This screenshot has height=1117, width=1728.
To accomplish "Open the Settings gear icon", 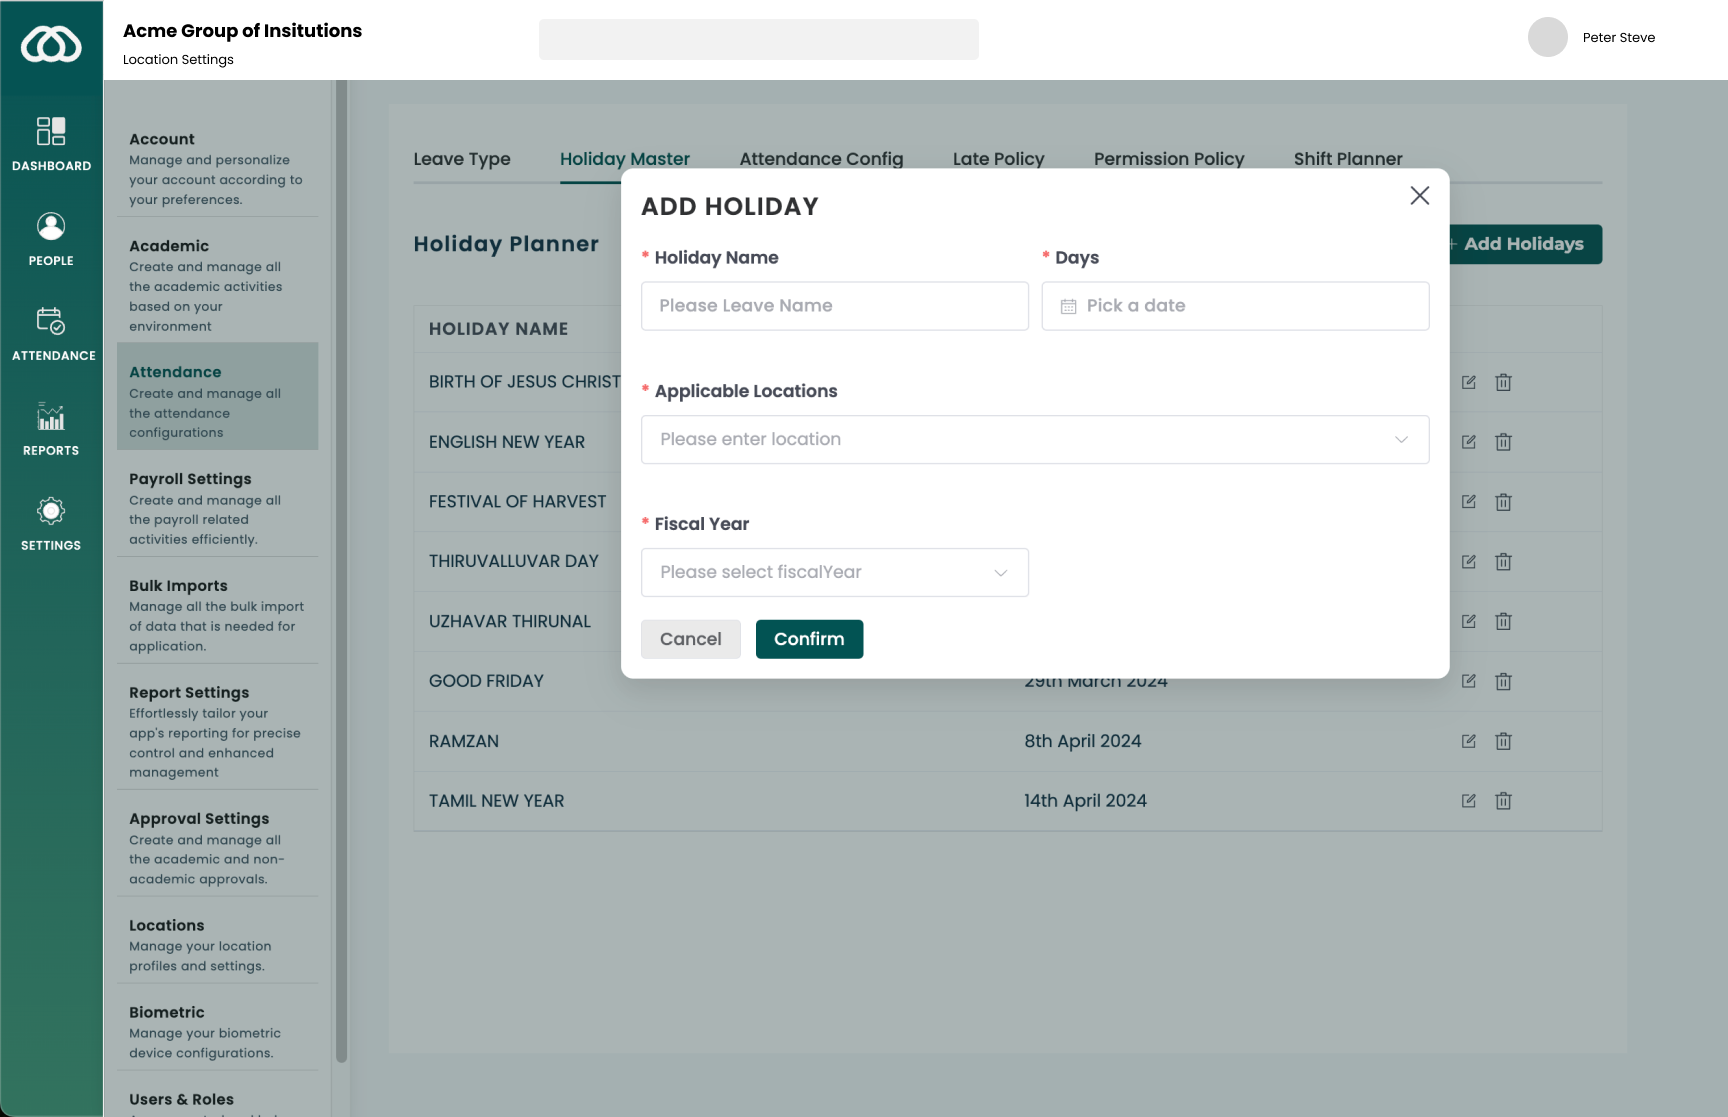I will tap(51, 512).
